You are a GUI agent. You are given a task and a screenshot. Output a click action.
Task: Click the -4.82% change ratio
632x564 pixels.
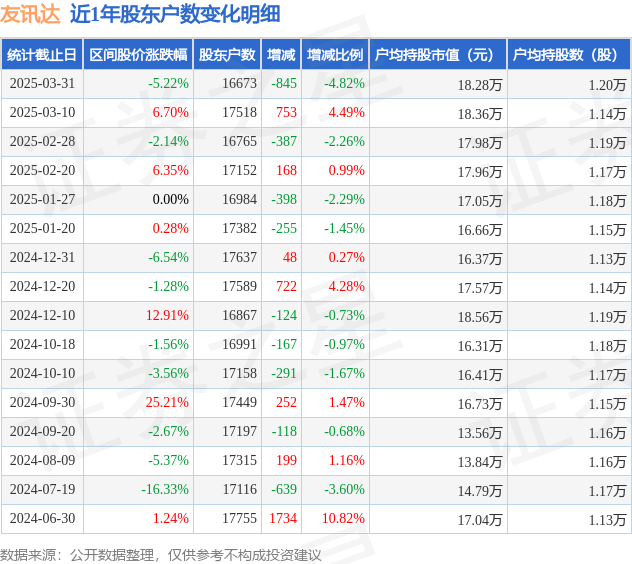(345, 83)
